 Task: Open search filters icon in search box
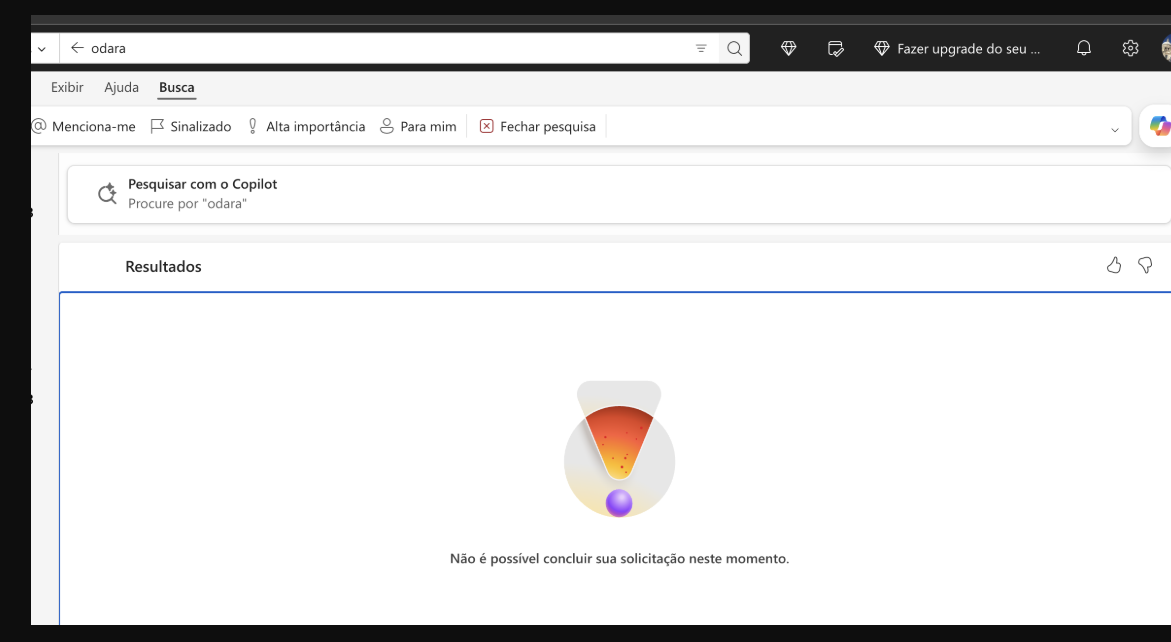(x=701, y=49)
